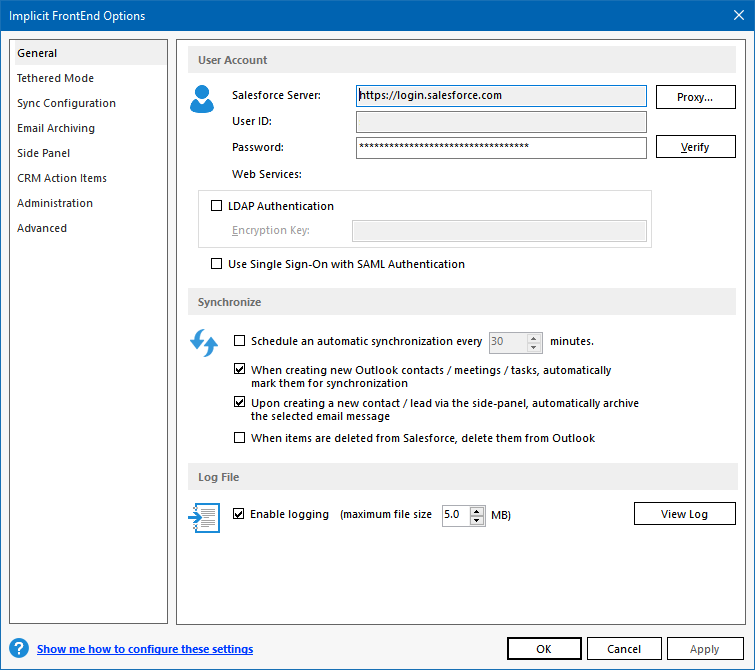The width and height of the screenshot is (755, 670).
Task: Click the Password input field
Action: point(501,148)
